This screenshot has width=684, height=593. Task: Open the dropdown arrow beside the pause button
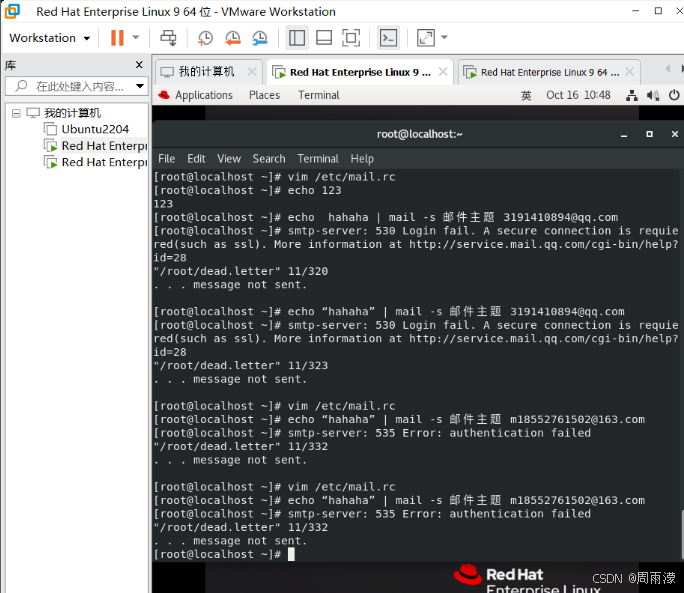click(136, 38)
